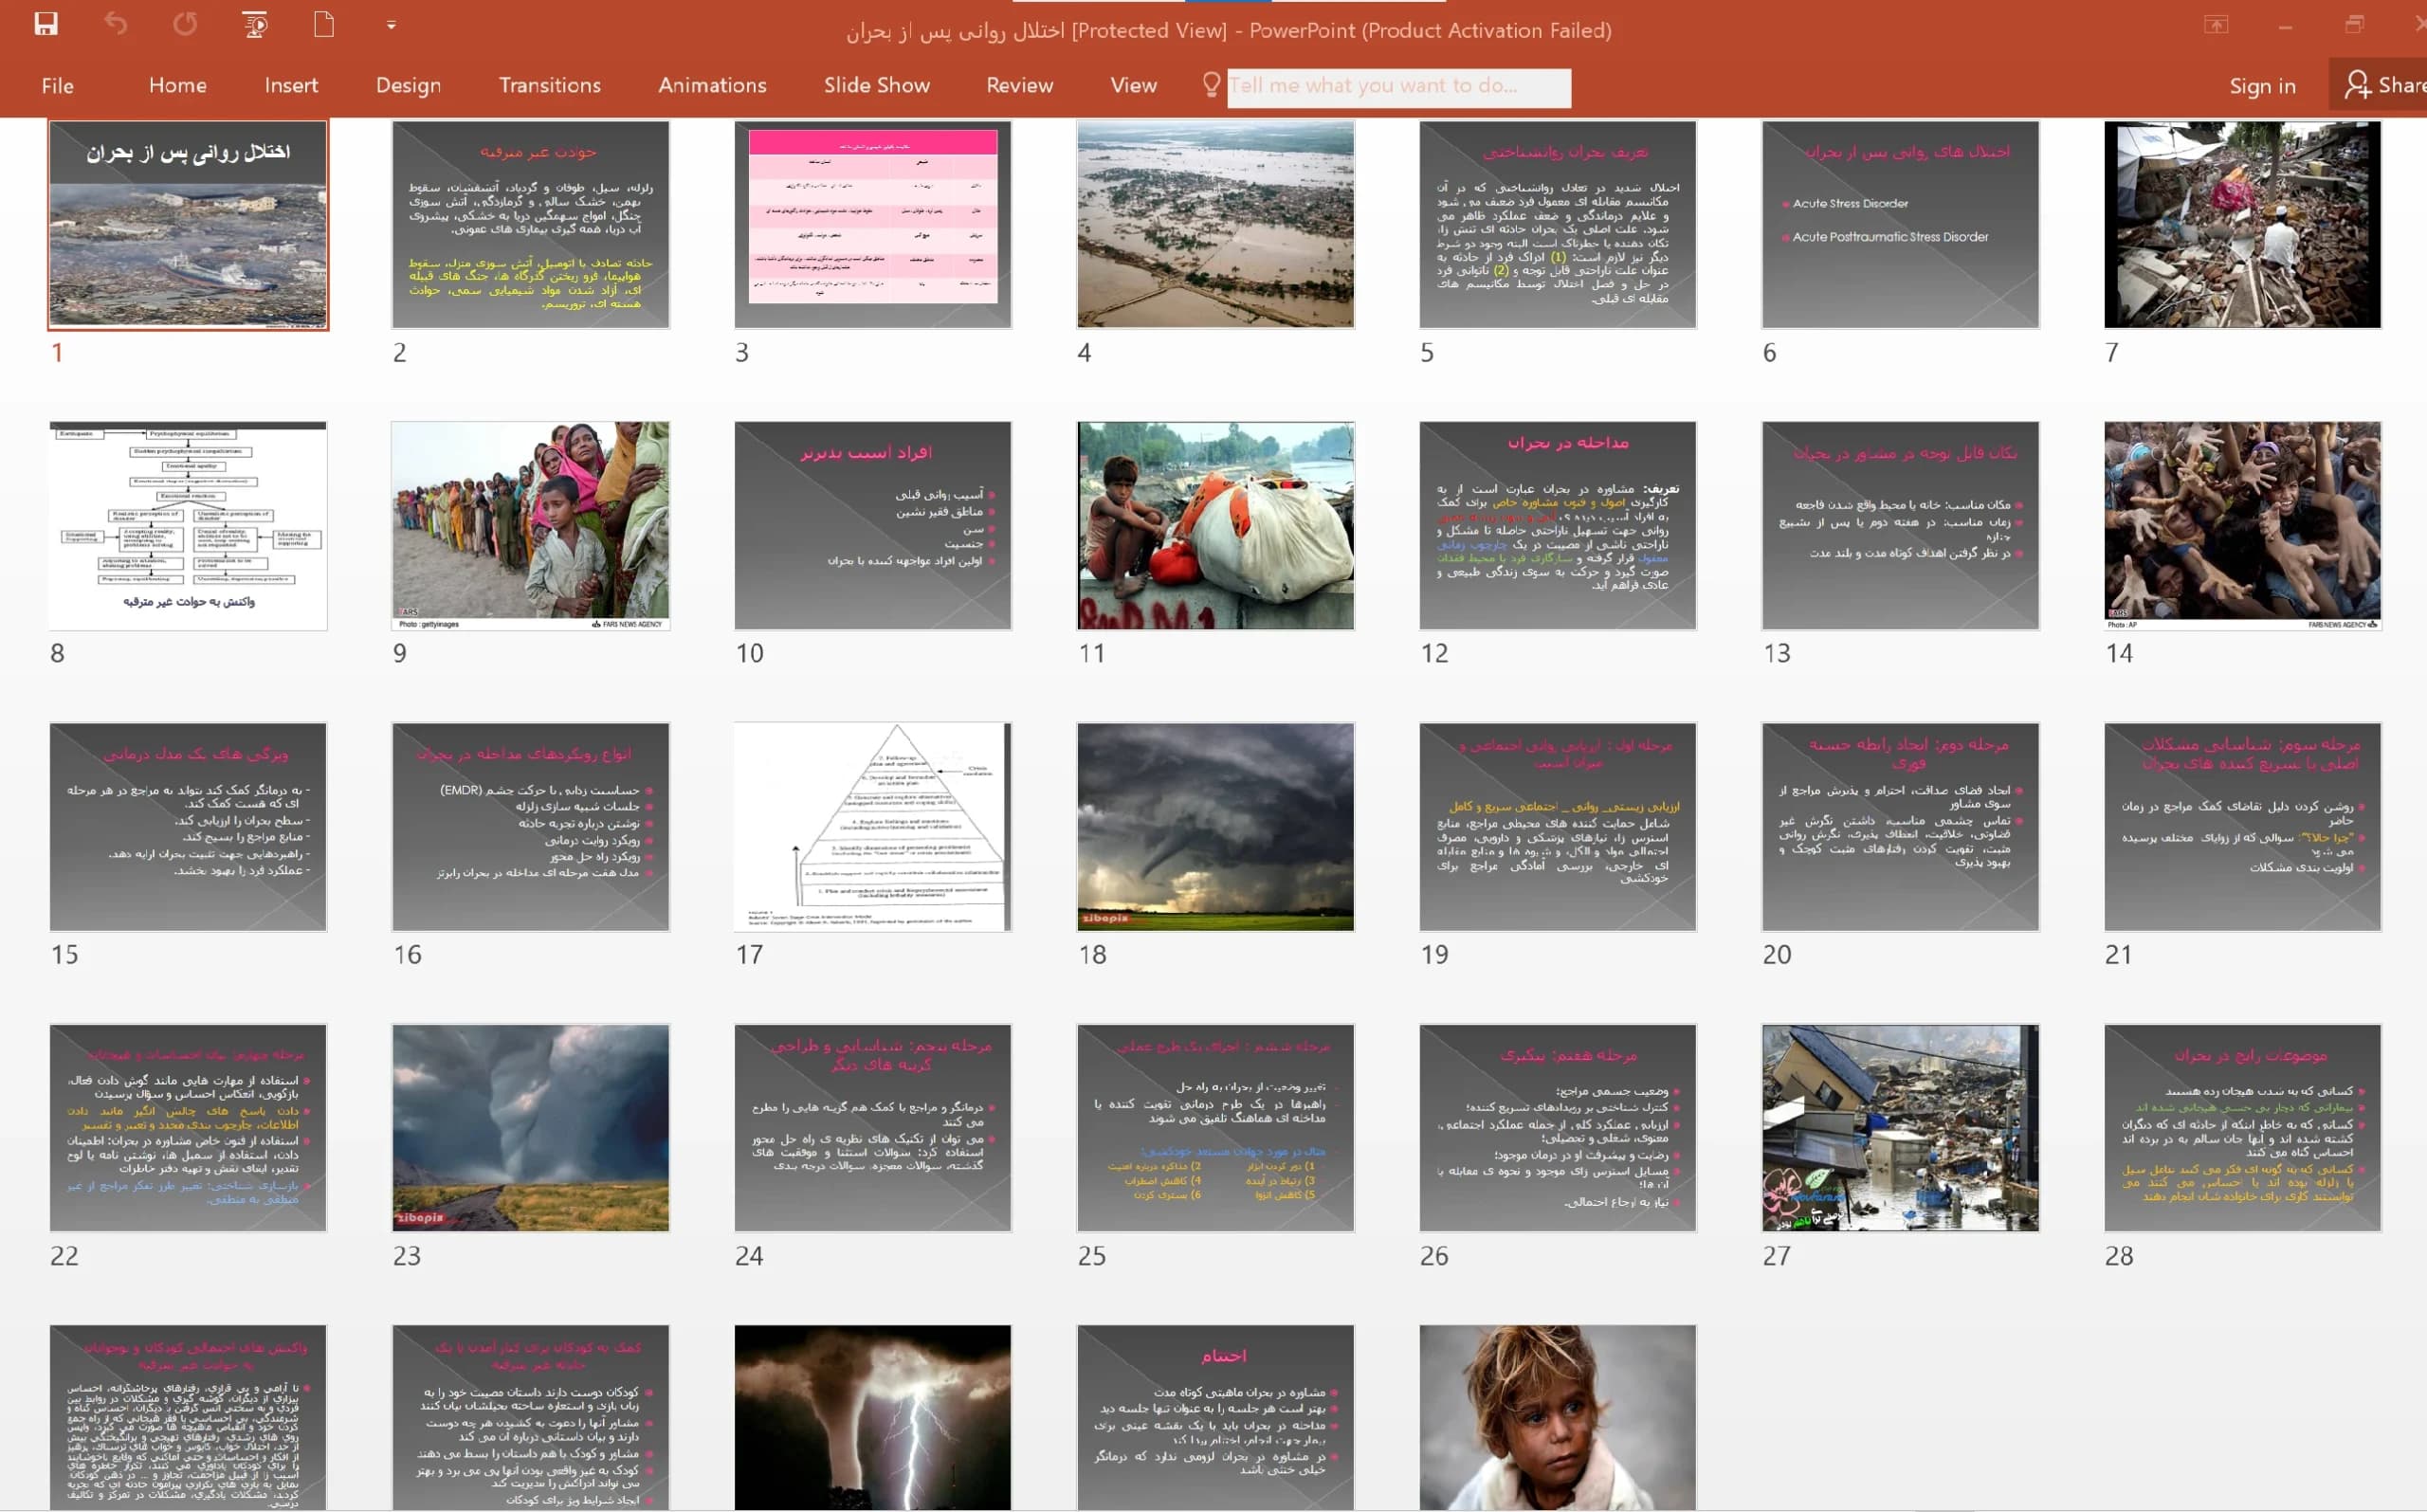Go to the Design tab

(408, 86)
